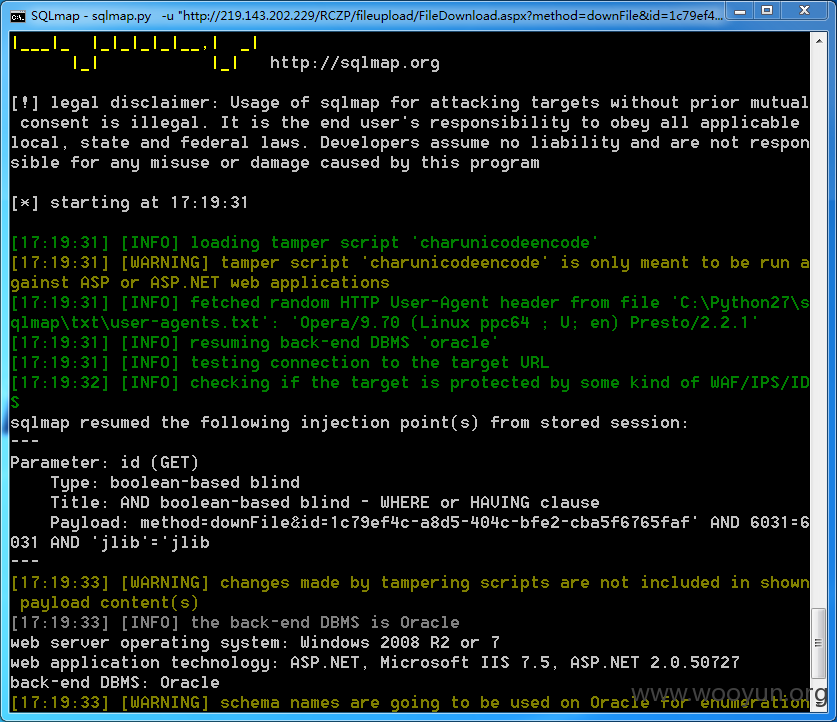The image size is (837, 722).
Task: Click 'sqlmap resumed the following injection' line
Action: (x=349, y=423)
